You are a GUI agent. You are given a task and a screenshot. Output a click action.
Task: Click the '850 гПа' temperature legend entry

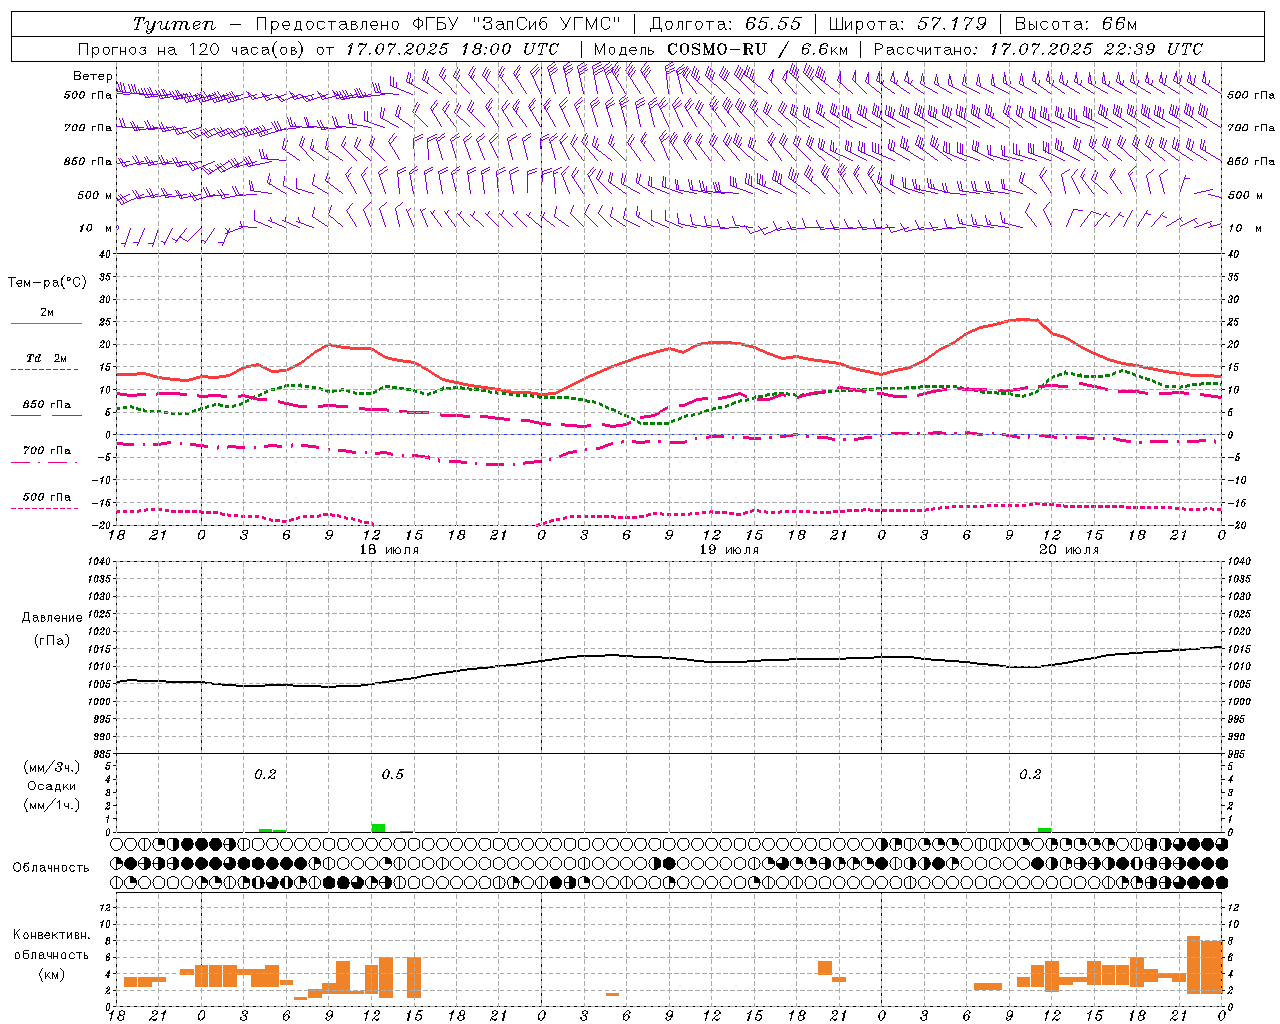coord(47,405)
